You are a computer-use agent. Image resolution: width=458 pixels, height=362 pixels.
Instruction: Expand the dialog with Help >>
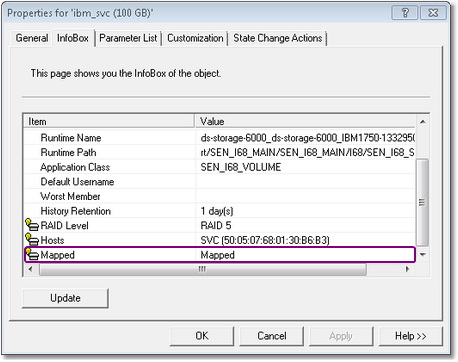coord(411,336)
